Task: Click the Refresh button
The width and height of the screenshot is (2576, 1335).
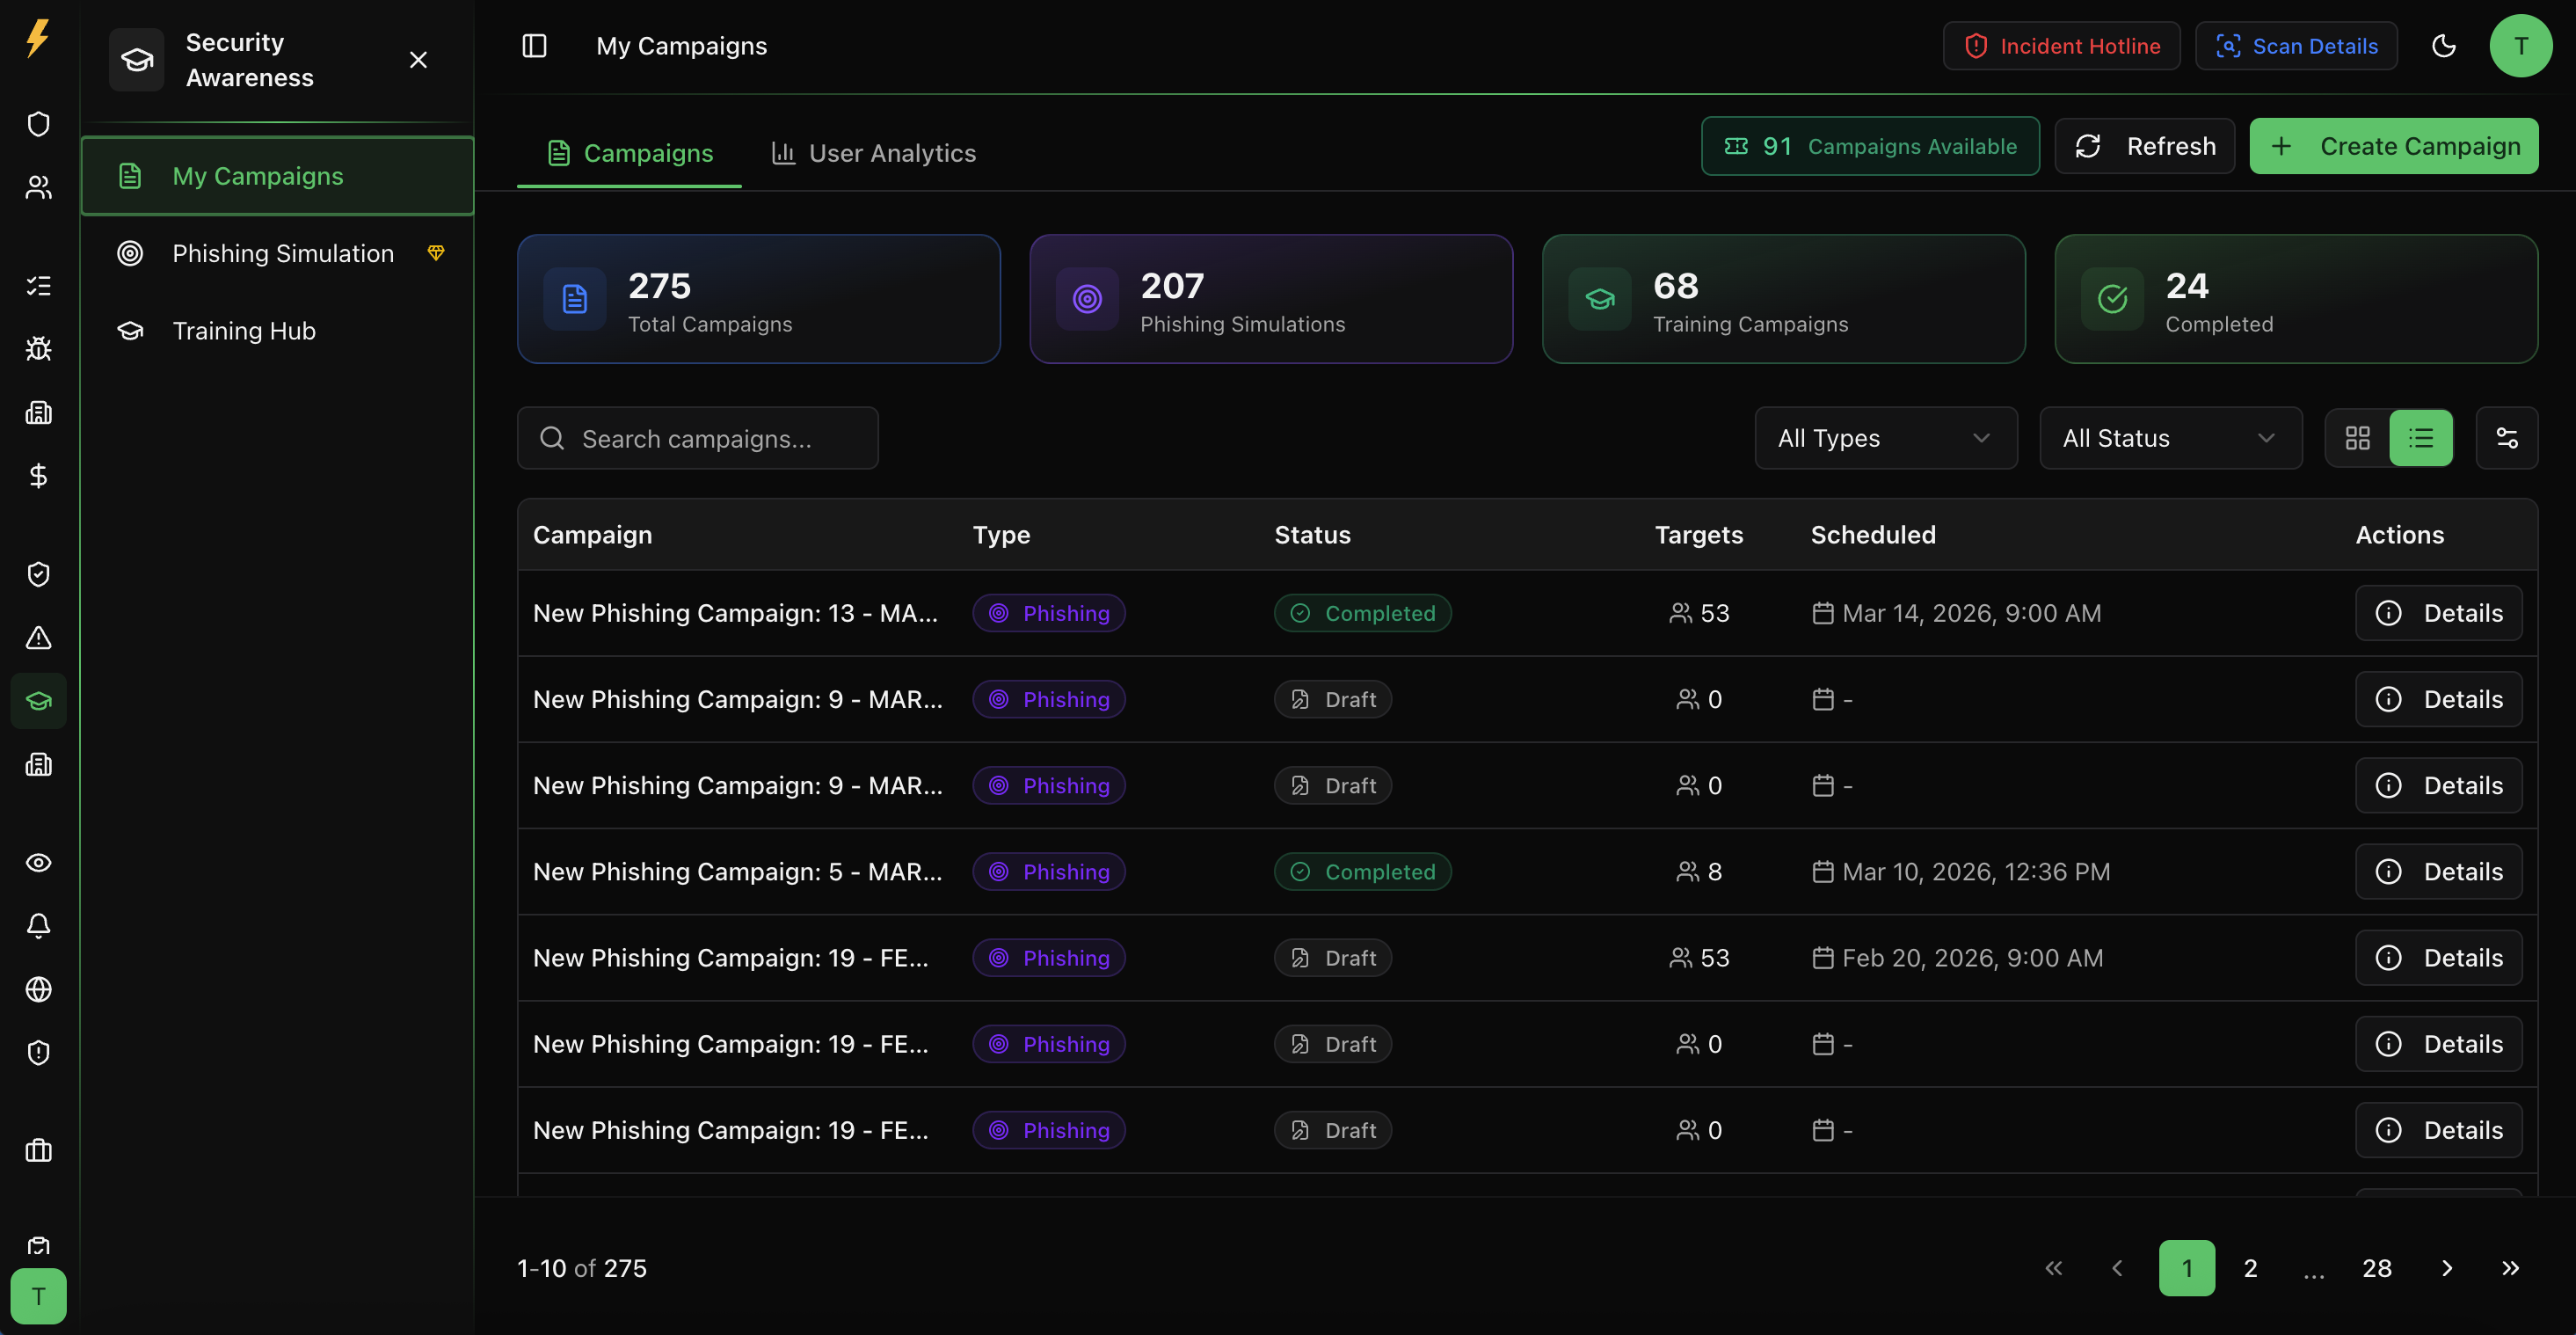Action: 2144,146
